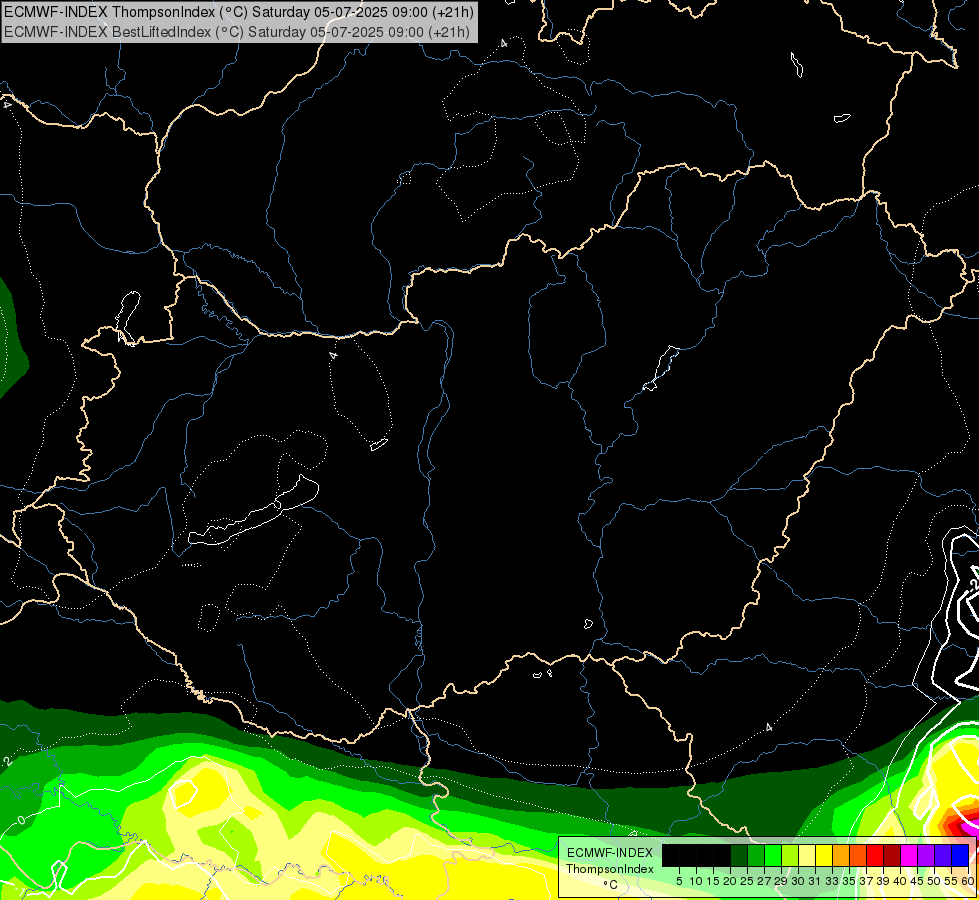Click the legend tick value '33'

832,881
